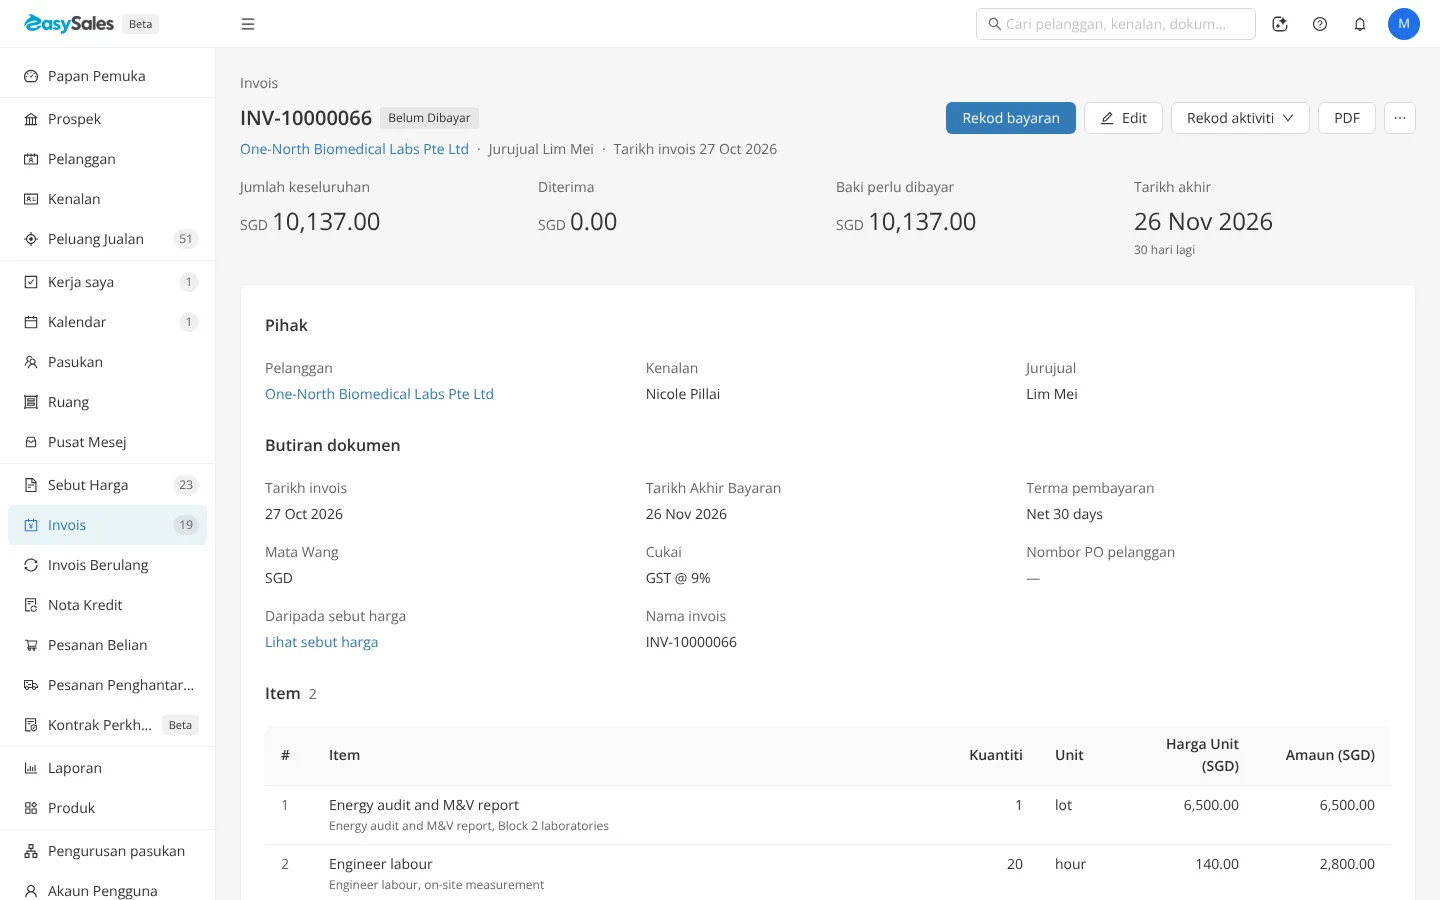Open Produk in the sidebar
Viewport: 1440px width, 900px height.
(x=107, y=808)
